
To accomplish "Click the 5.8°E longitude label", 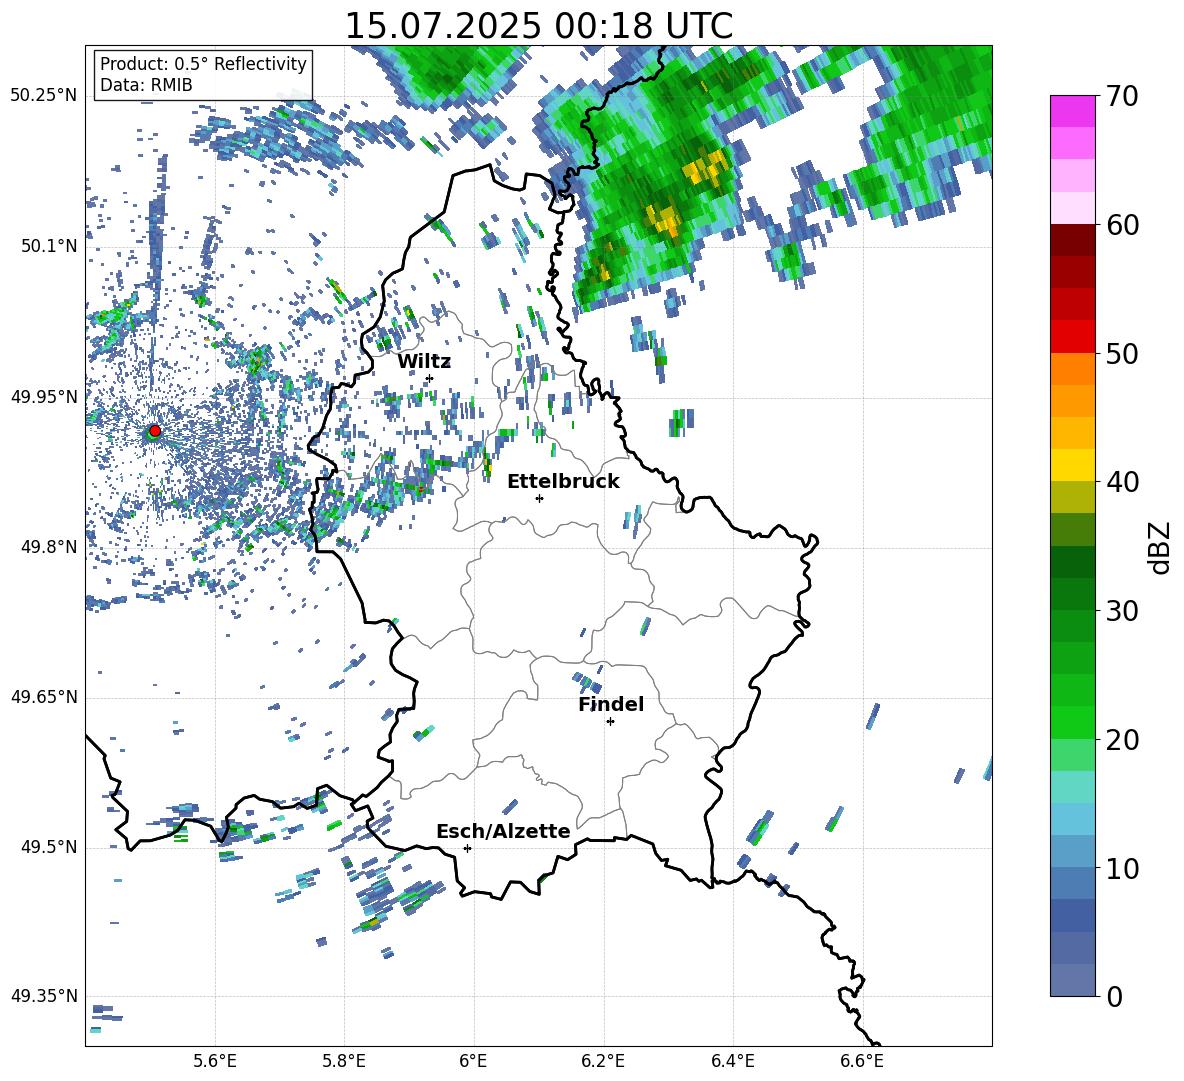I will (344, 1062).
